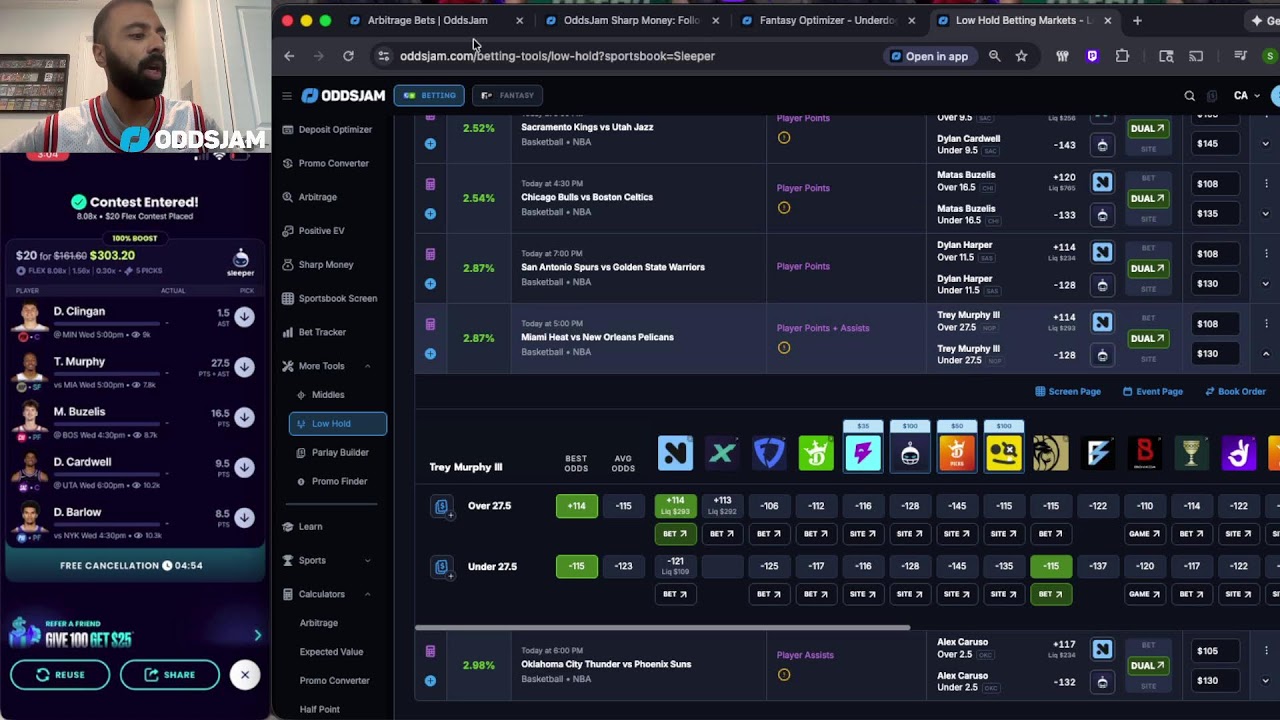Image resolution: width=1280 pixels, height=720 pixels.
Task: Click the ProphetX sportsbook logo
Action: click(722, 454)
